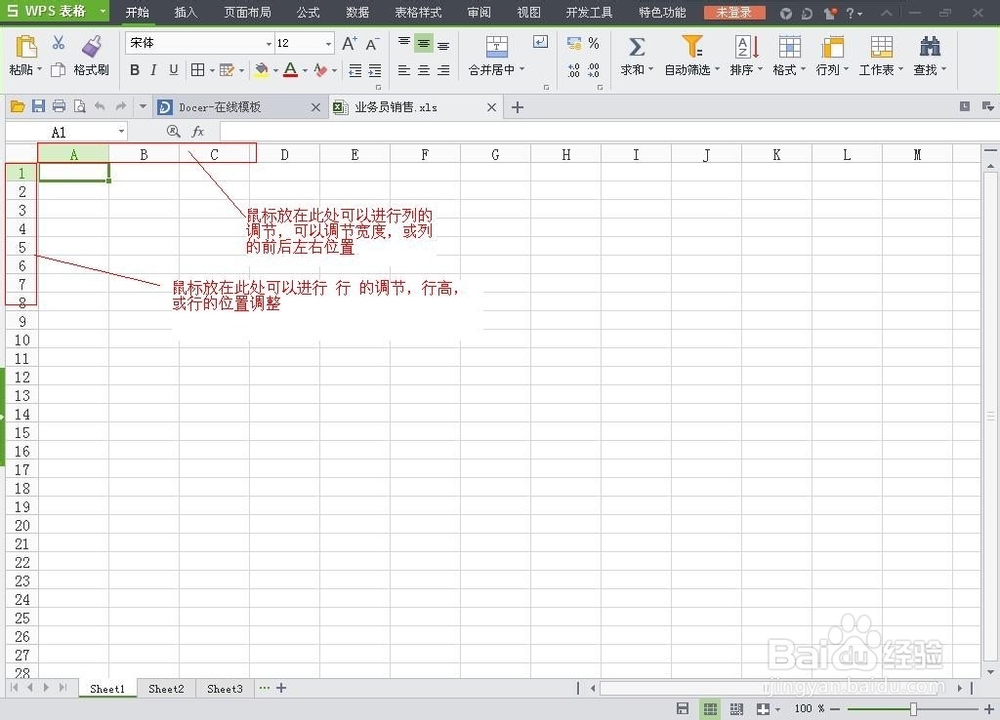This screenshot has height=720, width=1000.
Task: Click the wrap text icon
Action: tap(540, 42)
